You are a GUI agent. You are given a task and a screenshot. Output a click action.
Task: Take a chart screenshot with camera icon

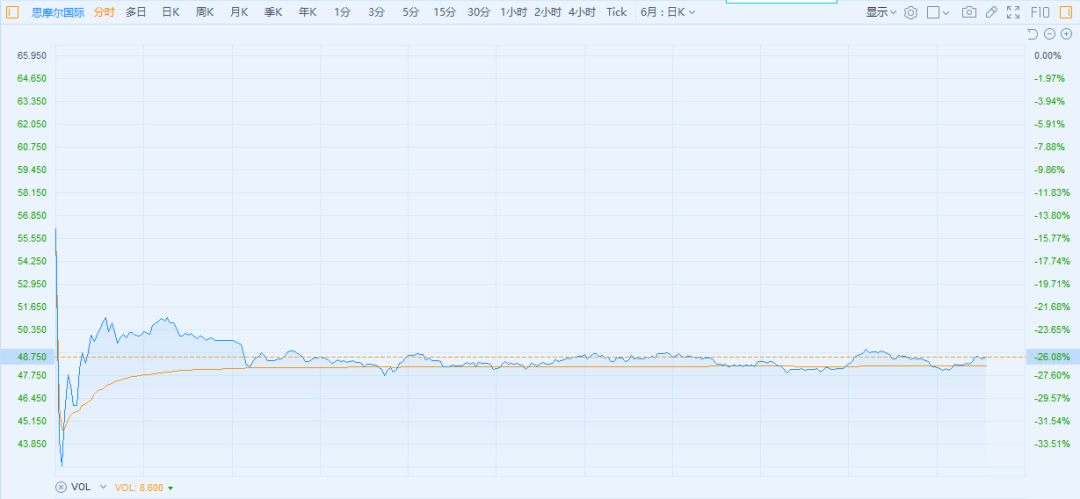coord(969,12)
